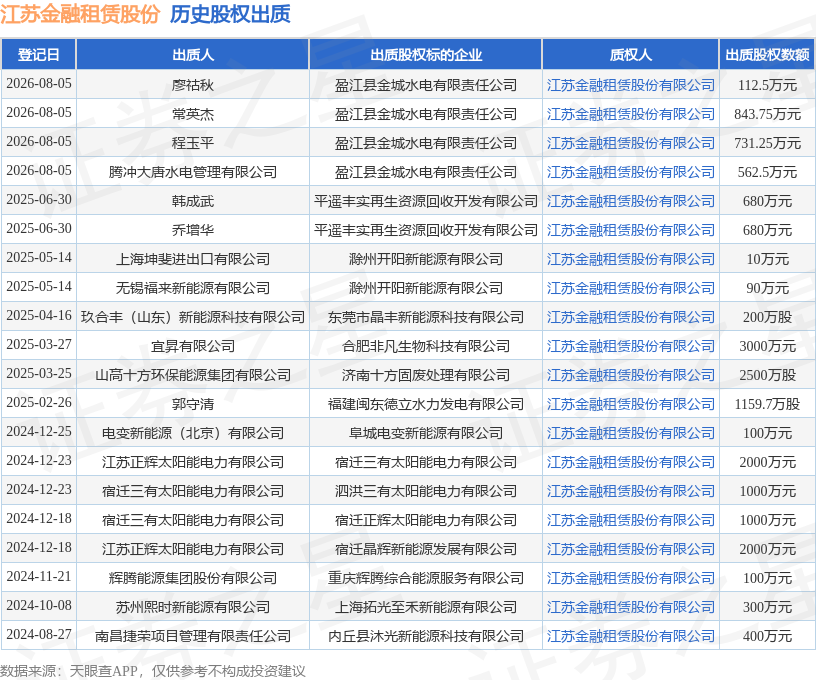This screenshot has width=816, height=680.
Task: Select company 东莞市晶丰新能源科技有限公司
Action: (426, 317)
